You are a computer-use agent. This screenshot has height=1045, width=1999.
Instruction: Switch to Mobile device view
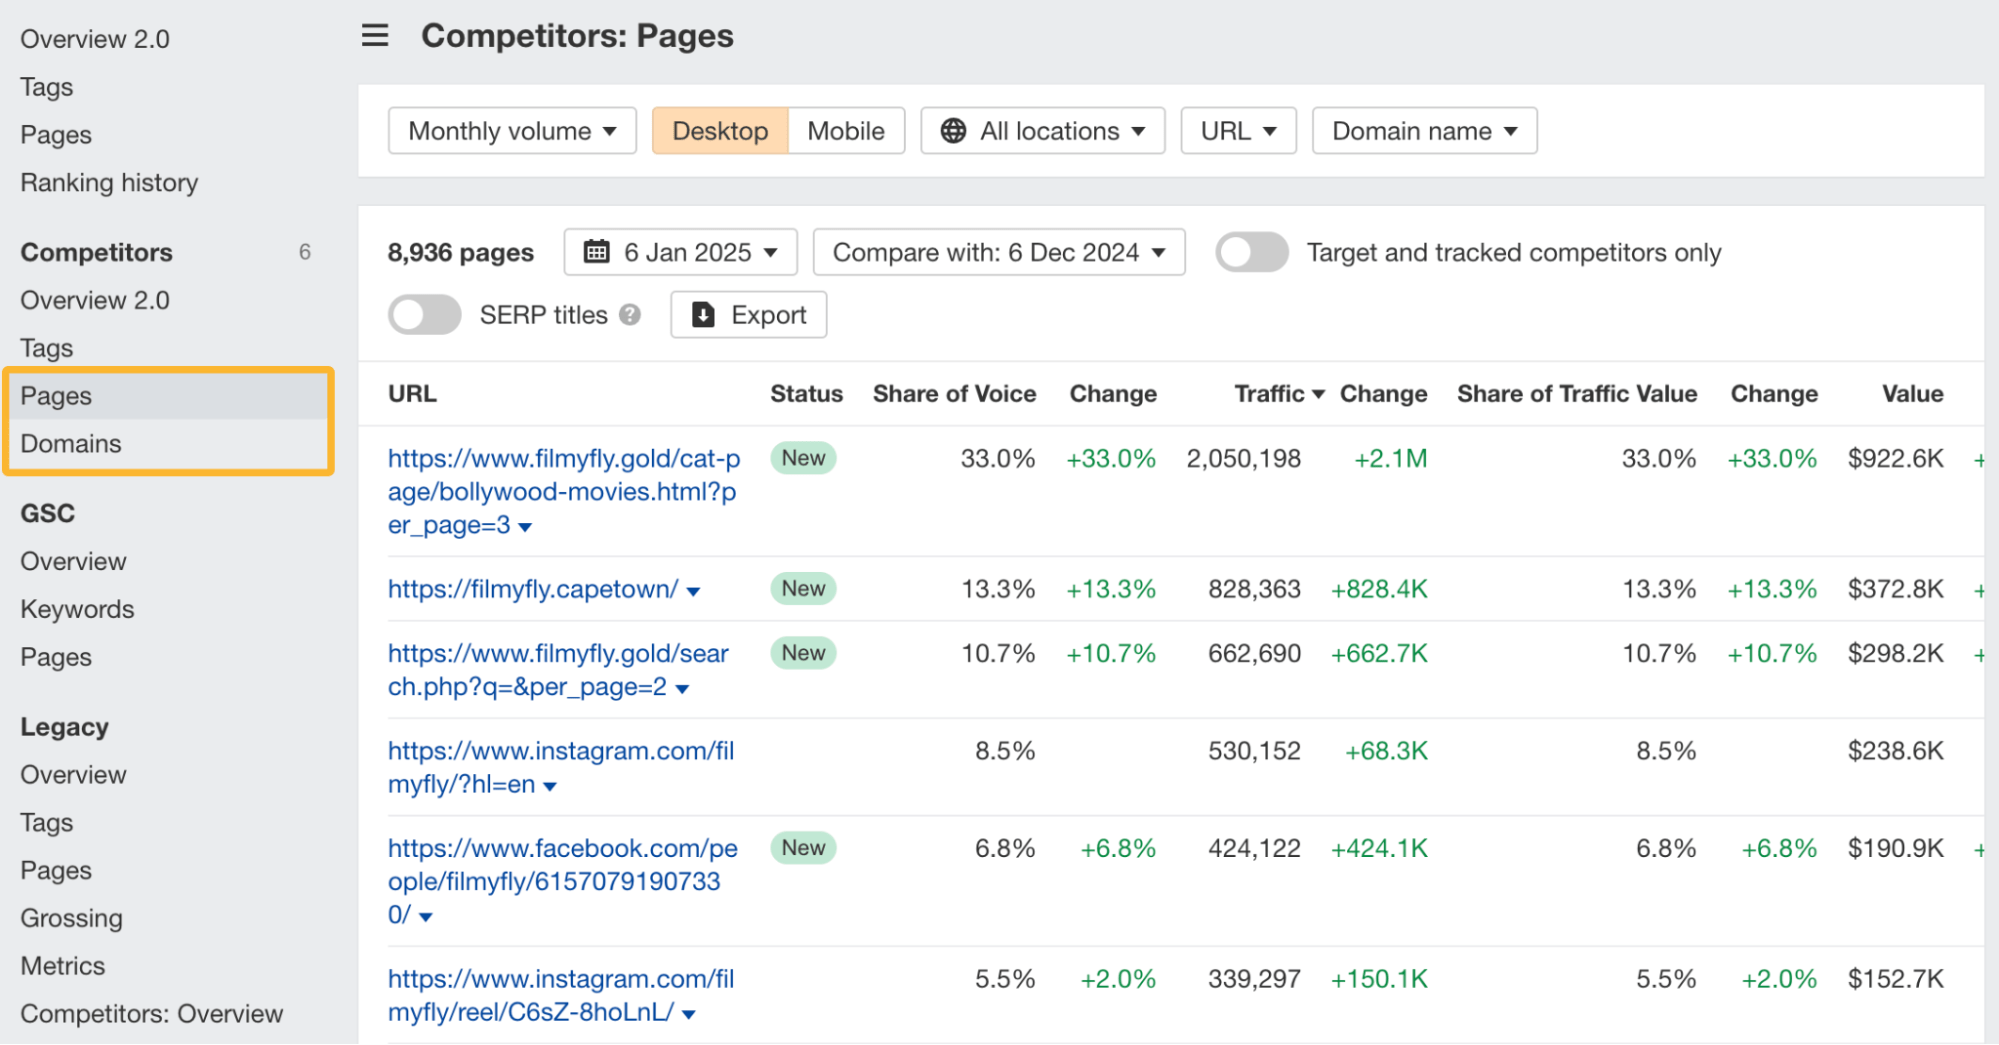coord(846,131)
